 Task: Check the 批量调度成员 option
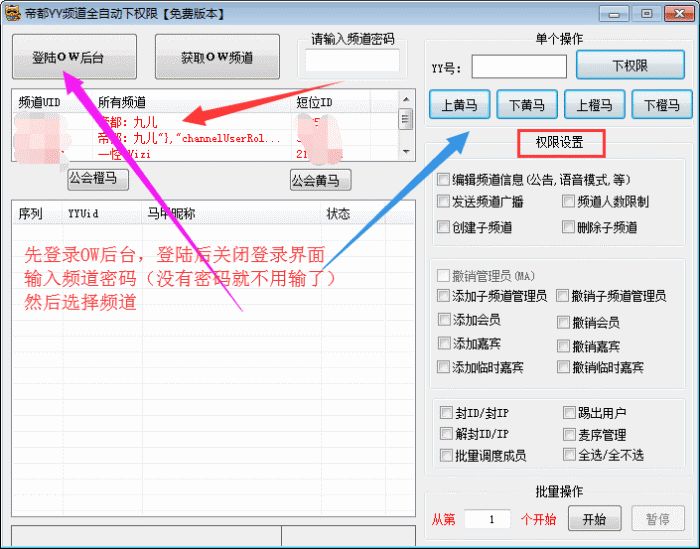coord(446,455)
